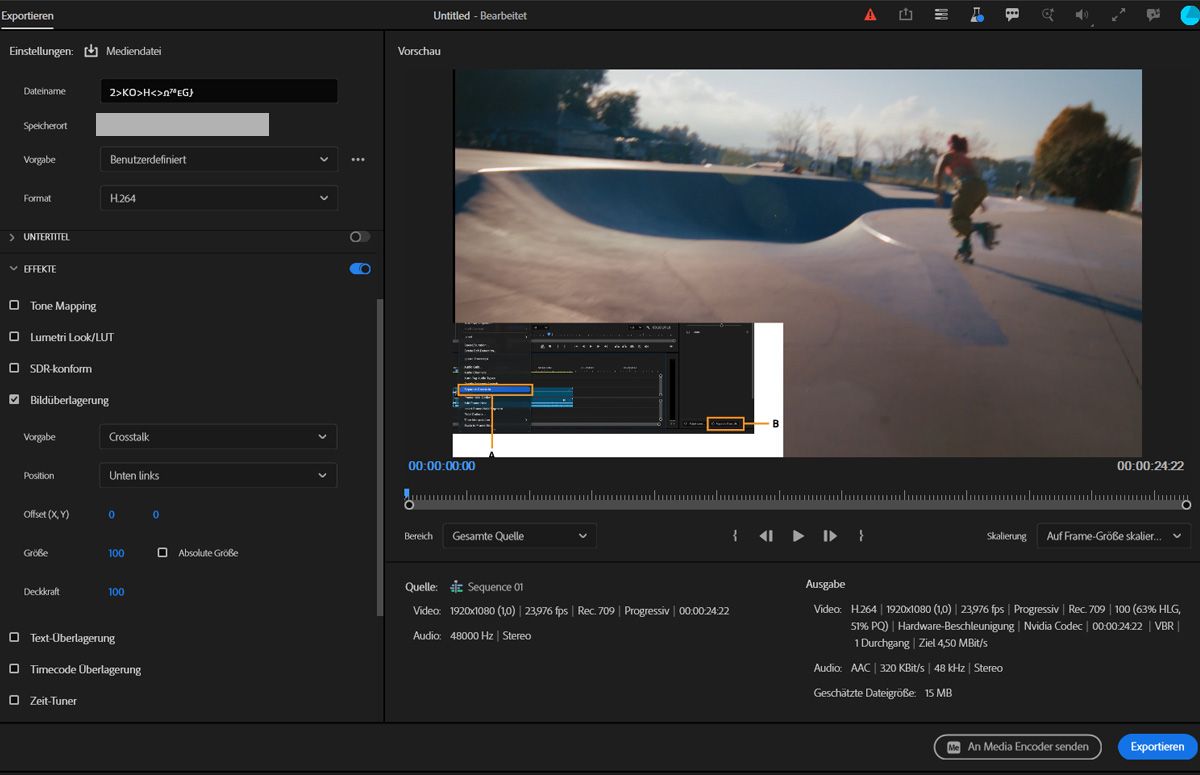Click the left in-point trim handle
This screenshot has width=1200, height=775.
click(409, 505)
